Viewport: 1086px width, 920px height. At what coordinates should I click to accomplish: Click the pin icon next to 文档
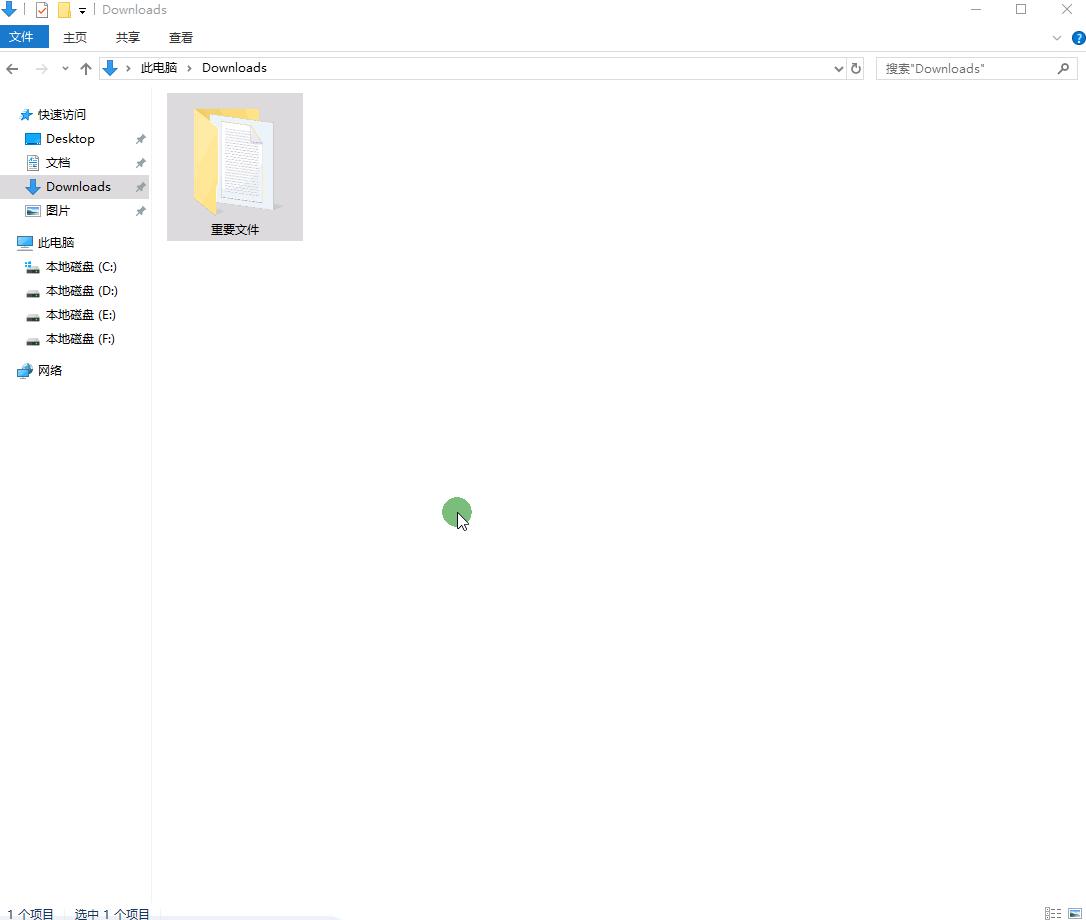(x=141, y=163)
